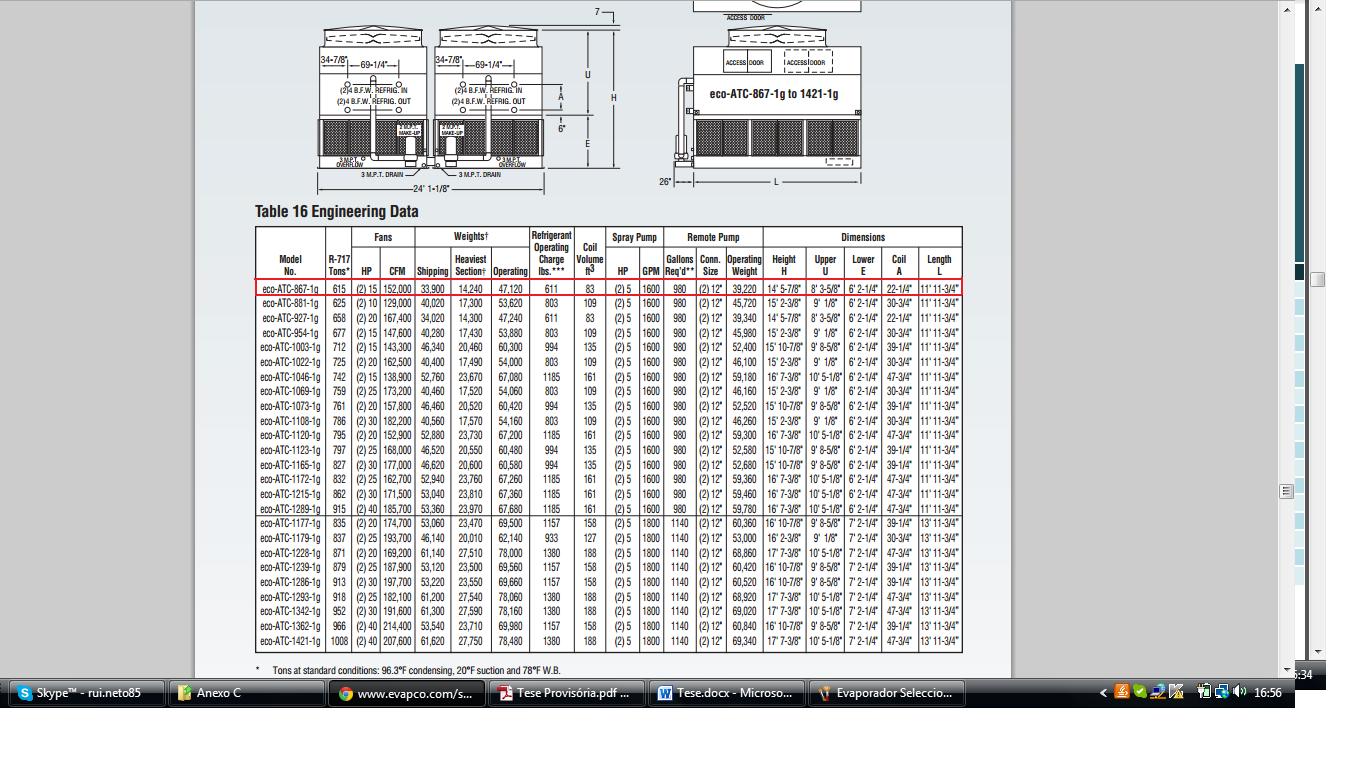Click the outer window scrollbar thumb
The image size is (1366, 768).
(x=1317, y=279)
